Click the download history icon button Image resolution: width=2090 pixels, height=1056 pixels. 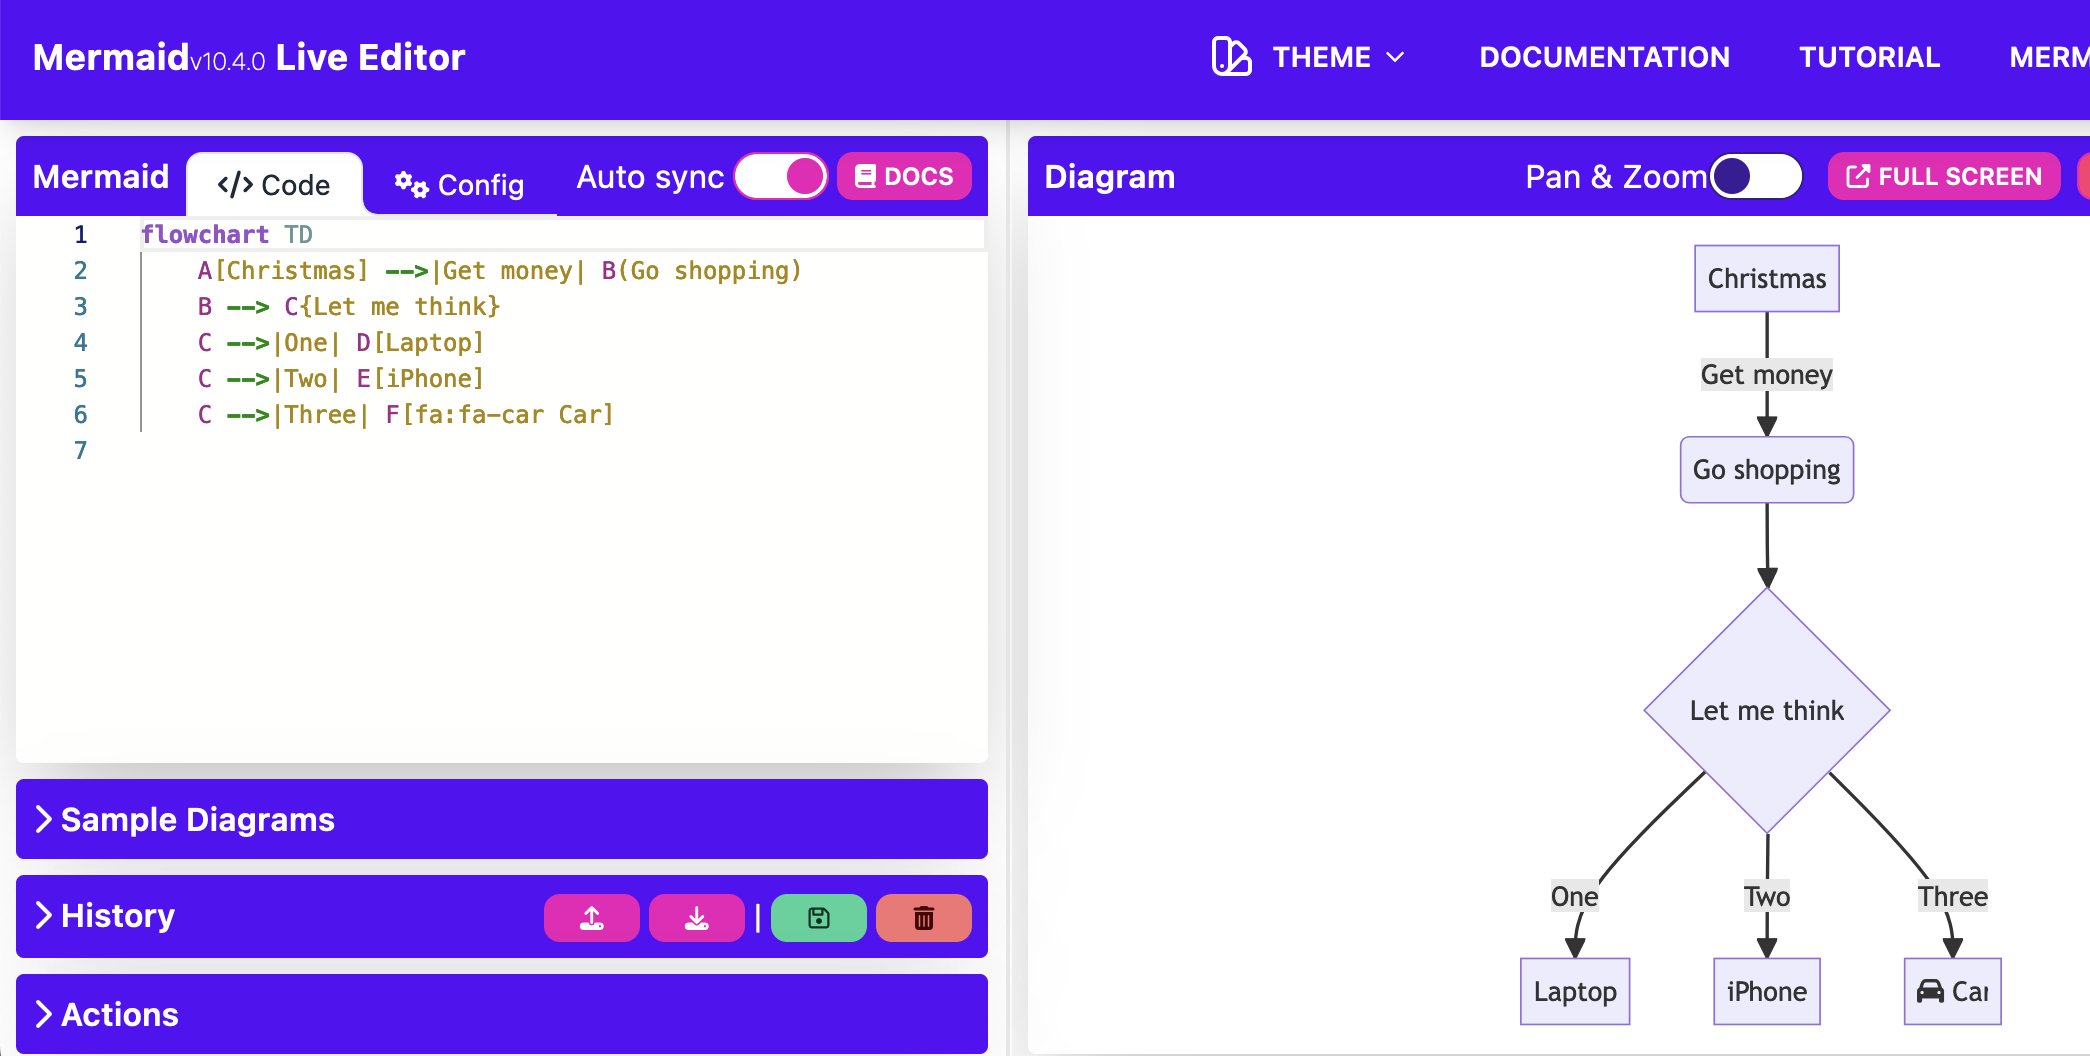pos(696,918)
